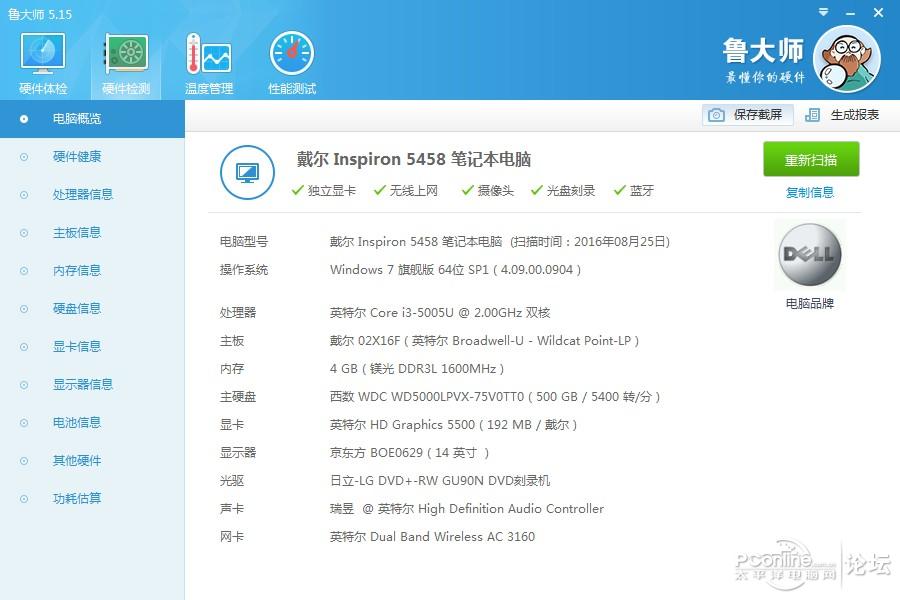The image size is (900, 600).
Task: Click the 鲁大师 mascot avatar
Action: point(847,59)
